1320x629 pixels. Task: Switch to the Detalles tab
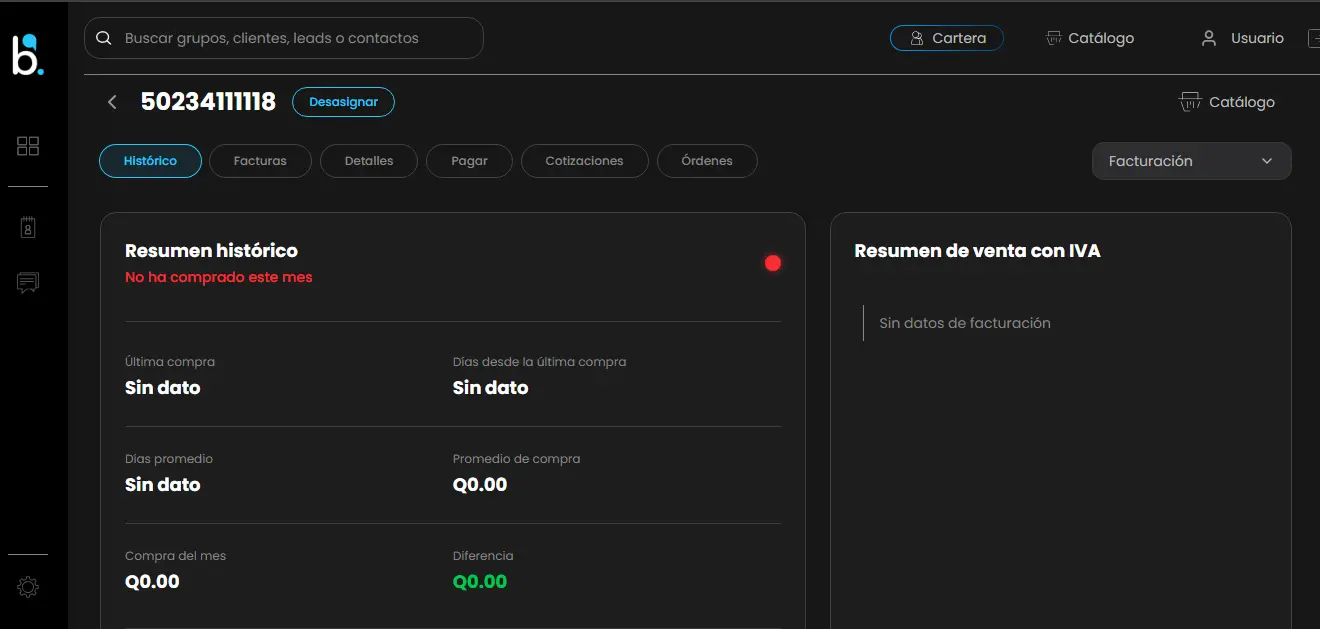(x=369, y=161)
